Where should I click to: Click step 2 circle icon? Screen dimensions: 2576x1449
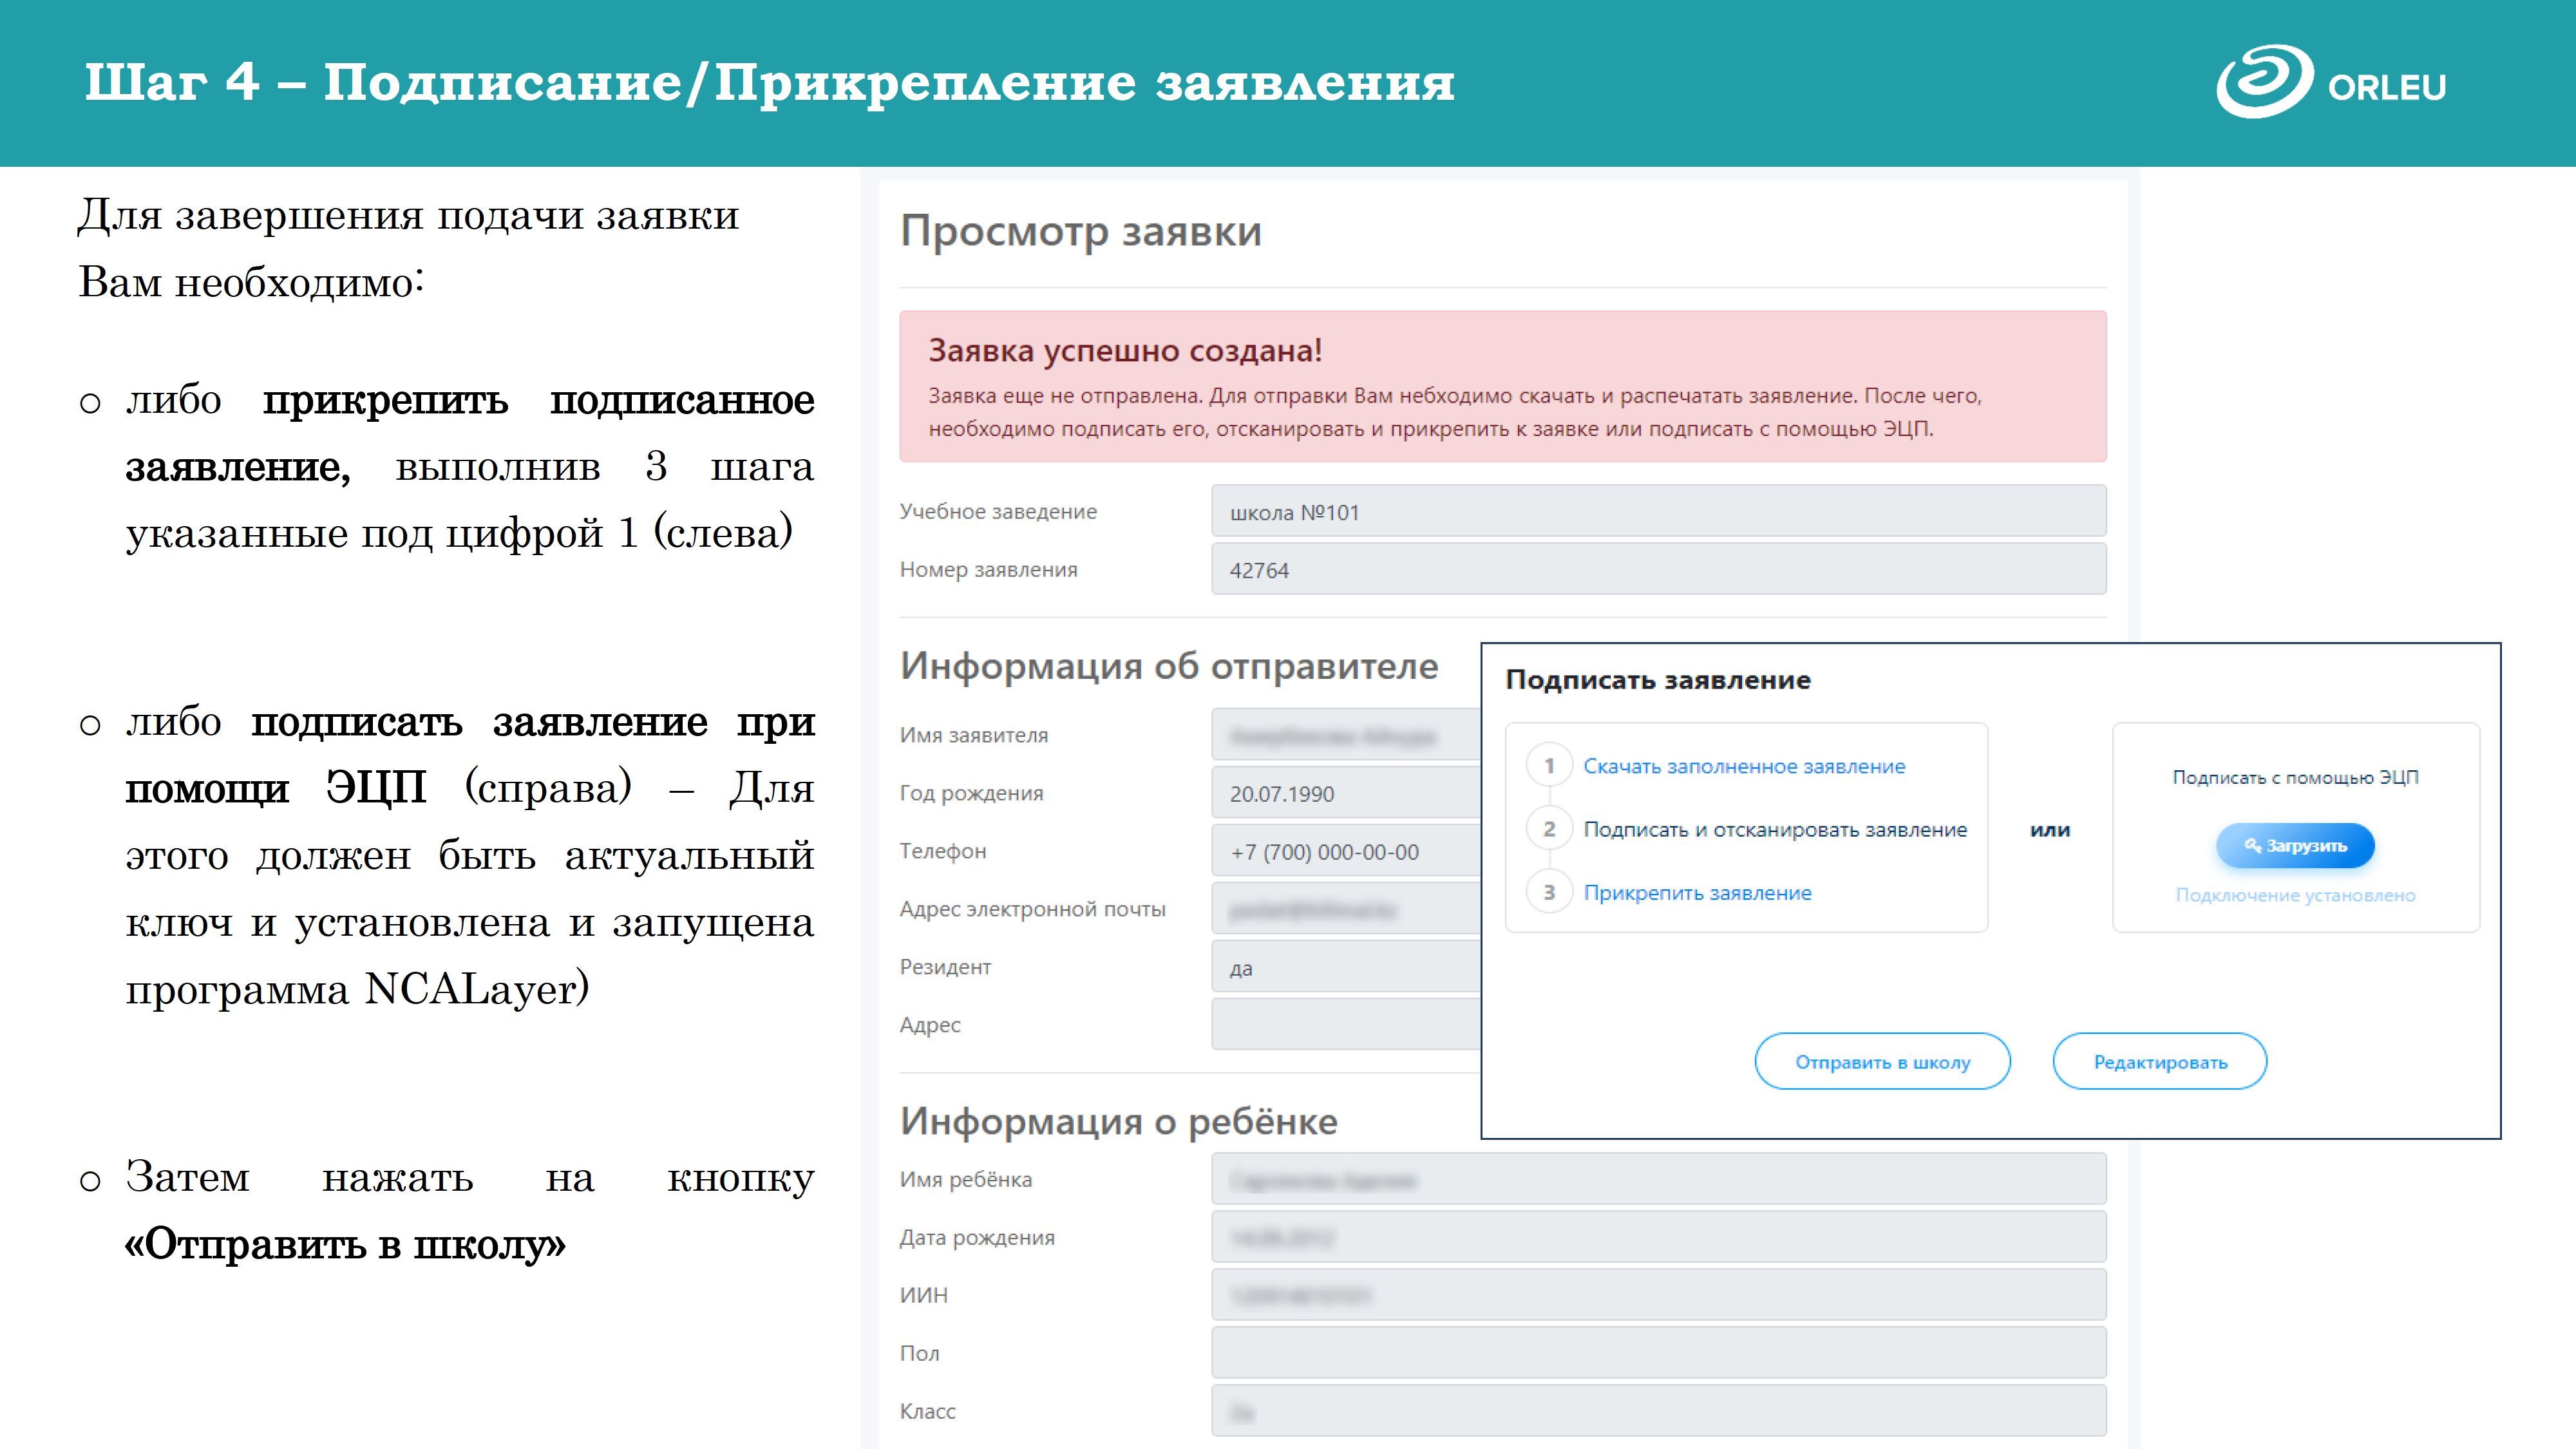1549,829
